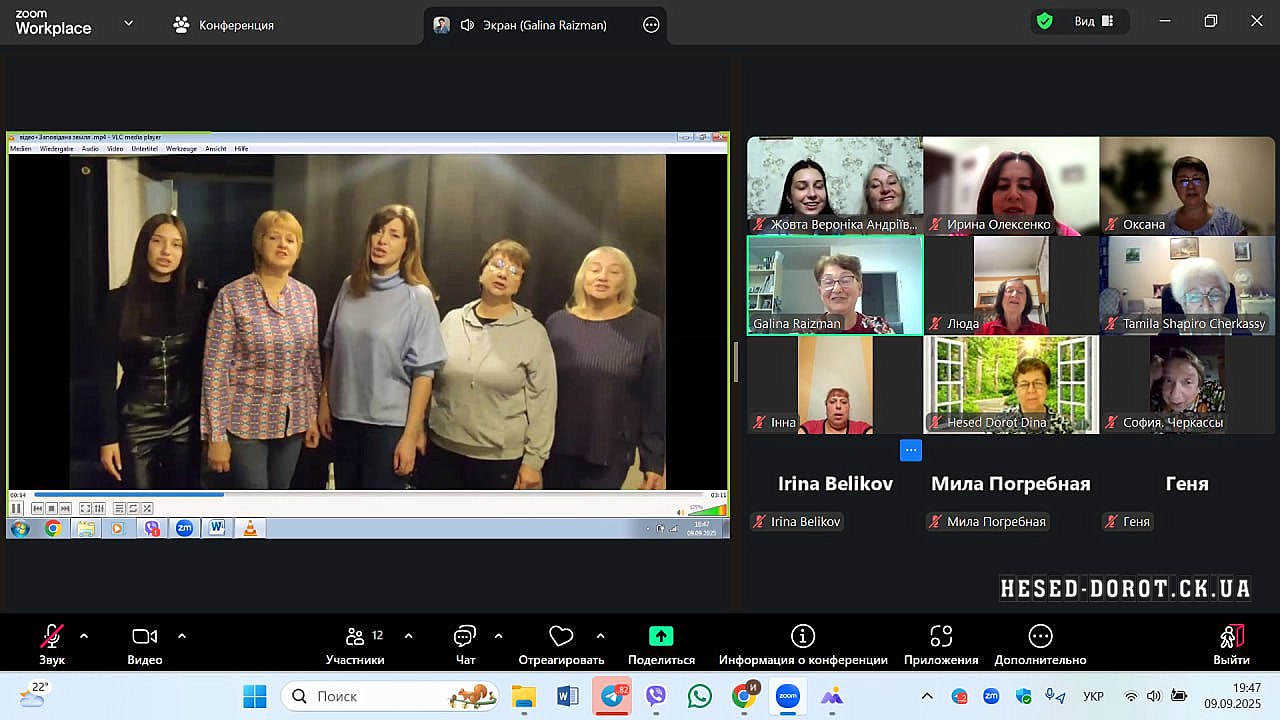Screen dimensions: 1280x720
Task: Expand video options arrow next to Видео
Action: (182, 636)
